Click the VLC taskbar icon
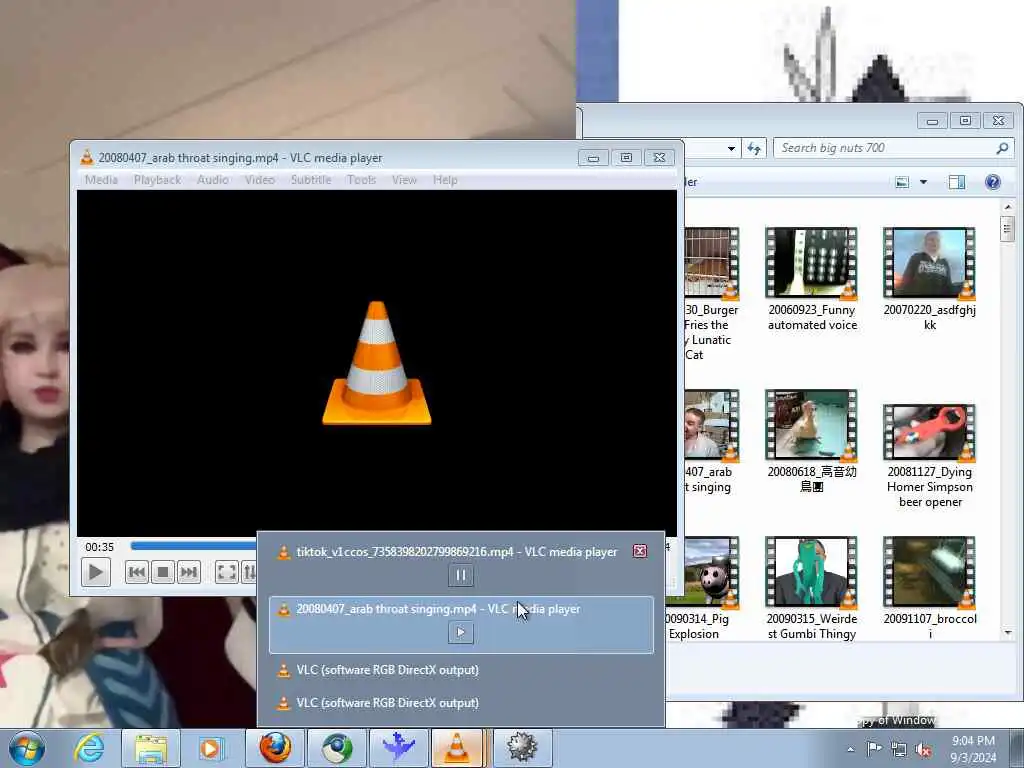 coord(457,748)
